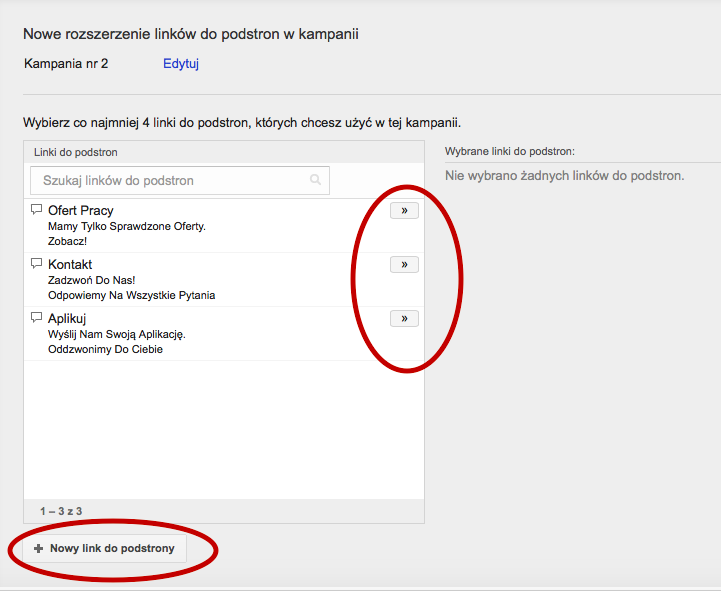Click the speech bubble icon beside Ofert Pracy
This screenshot has width=721, height=591.
coord(37,210)
